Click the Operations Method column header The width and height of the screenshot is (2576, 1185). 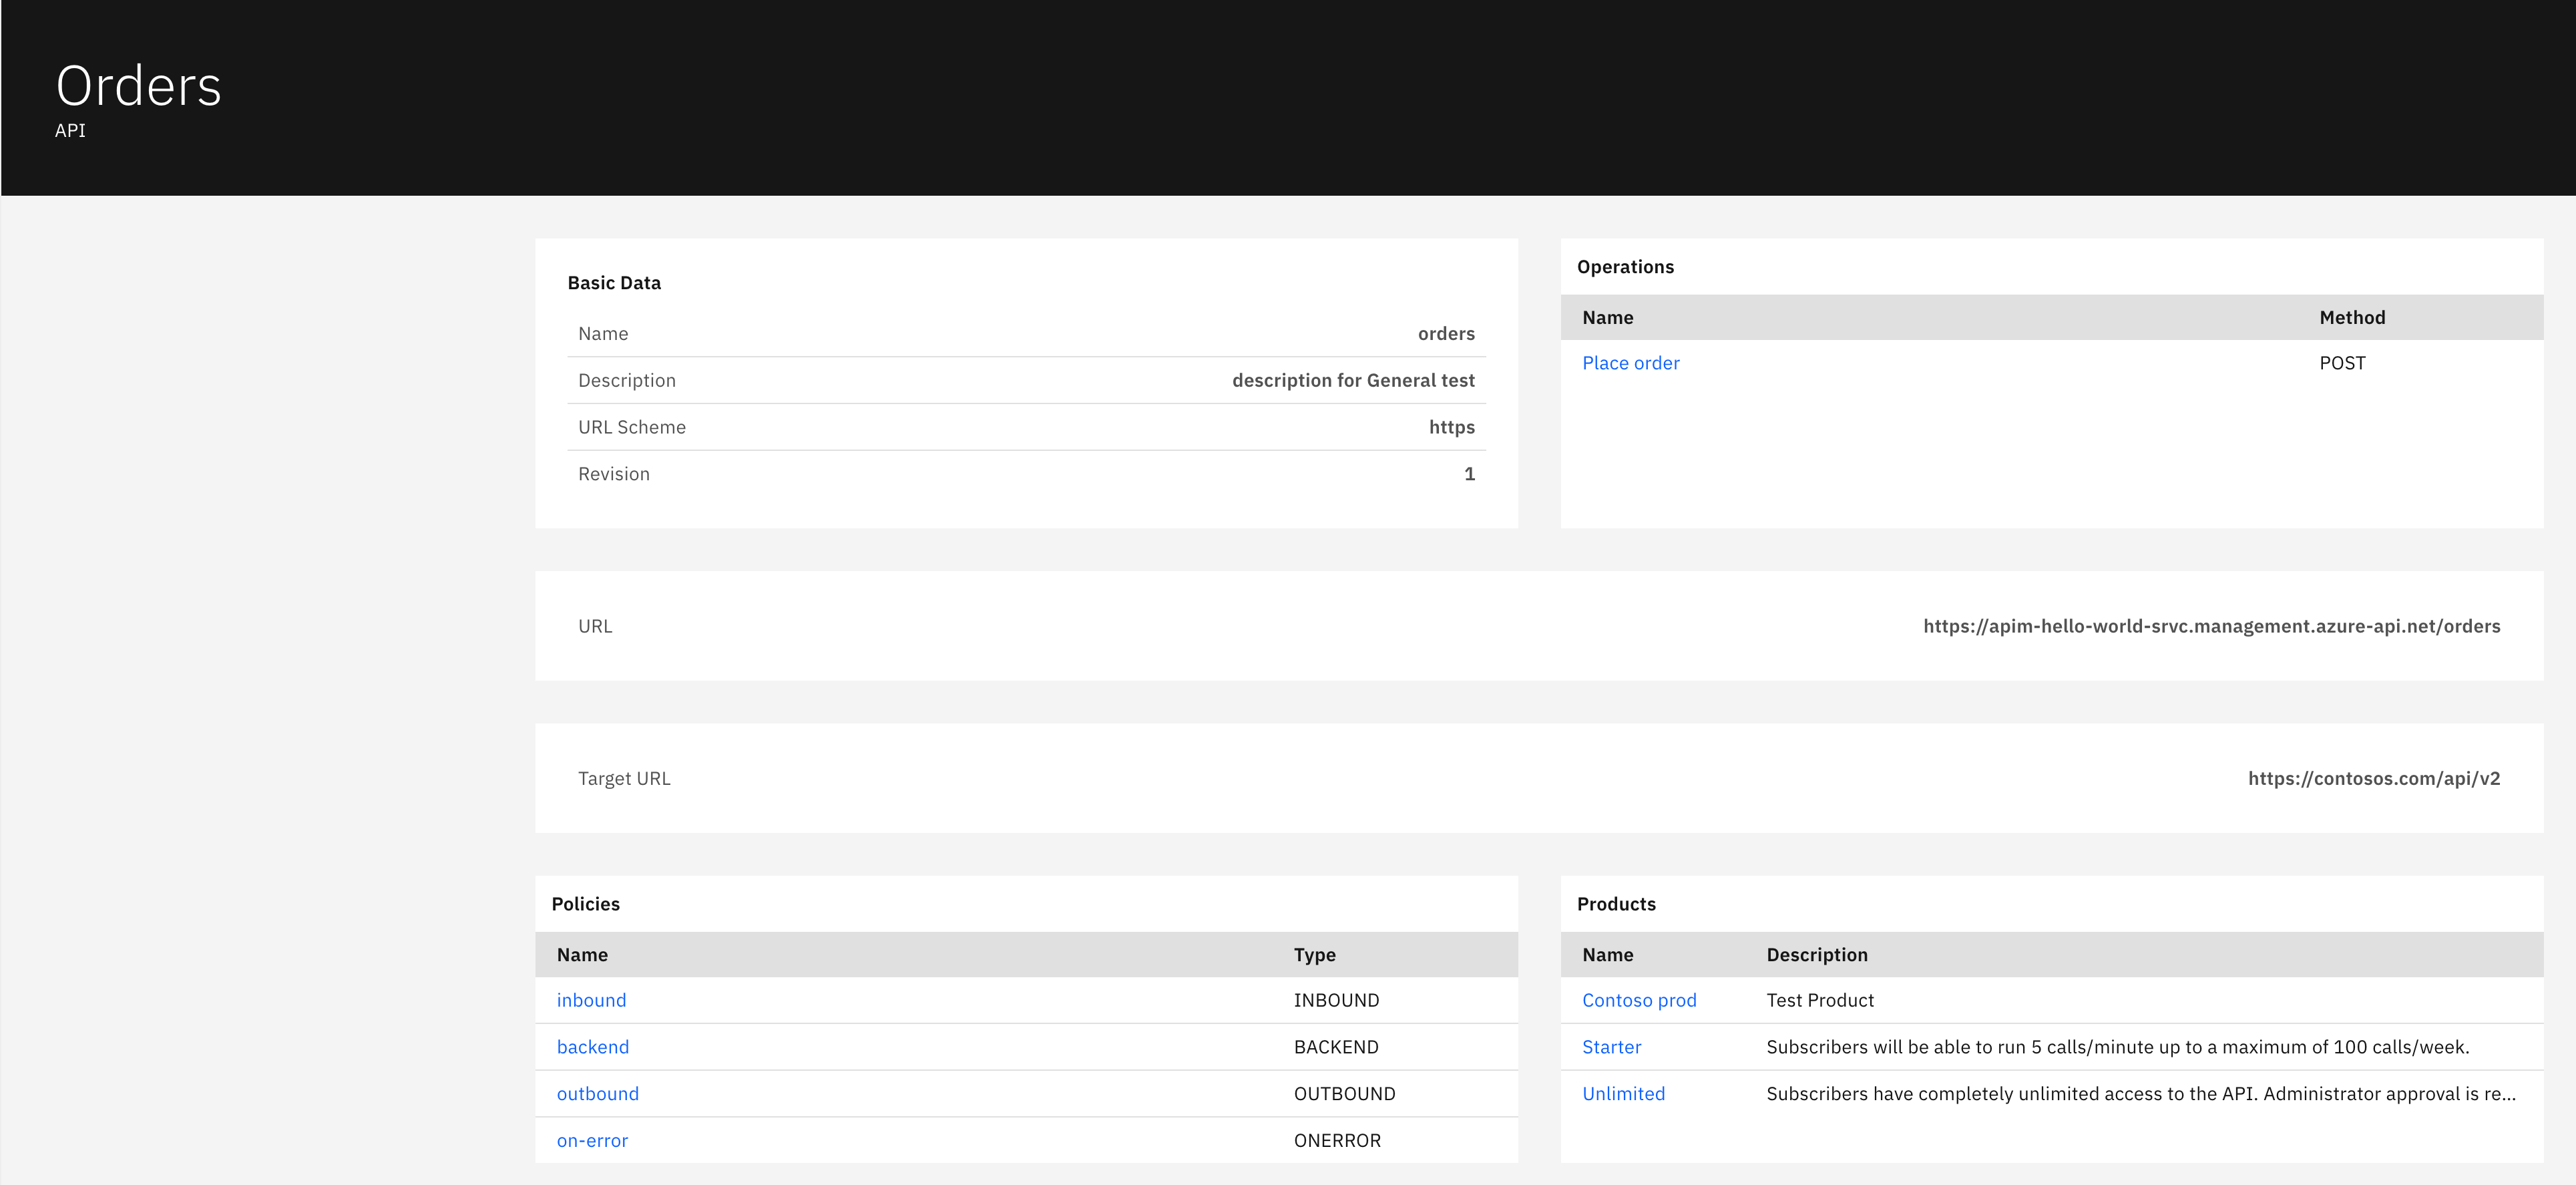pyautogui.click(x=2351, y=317)
